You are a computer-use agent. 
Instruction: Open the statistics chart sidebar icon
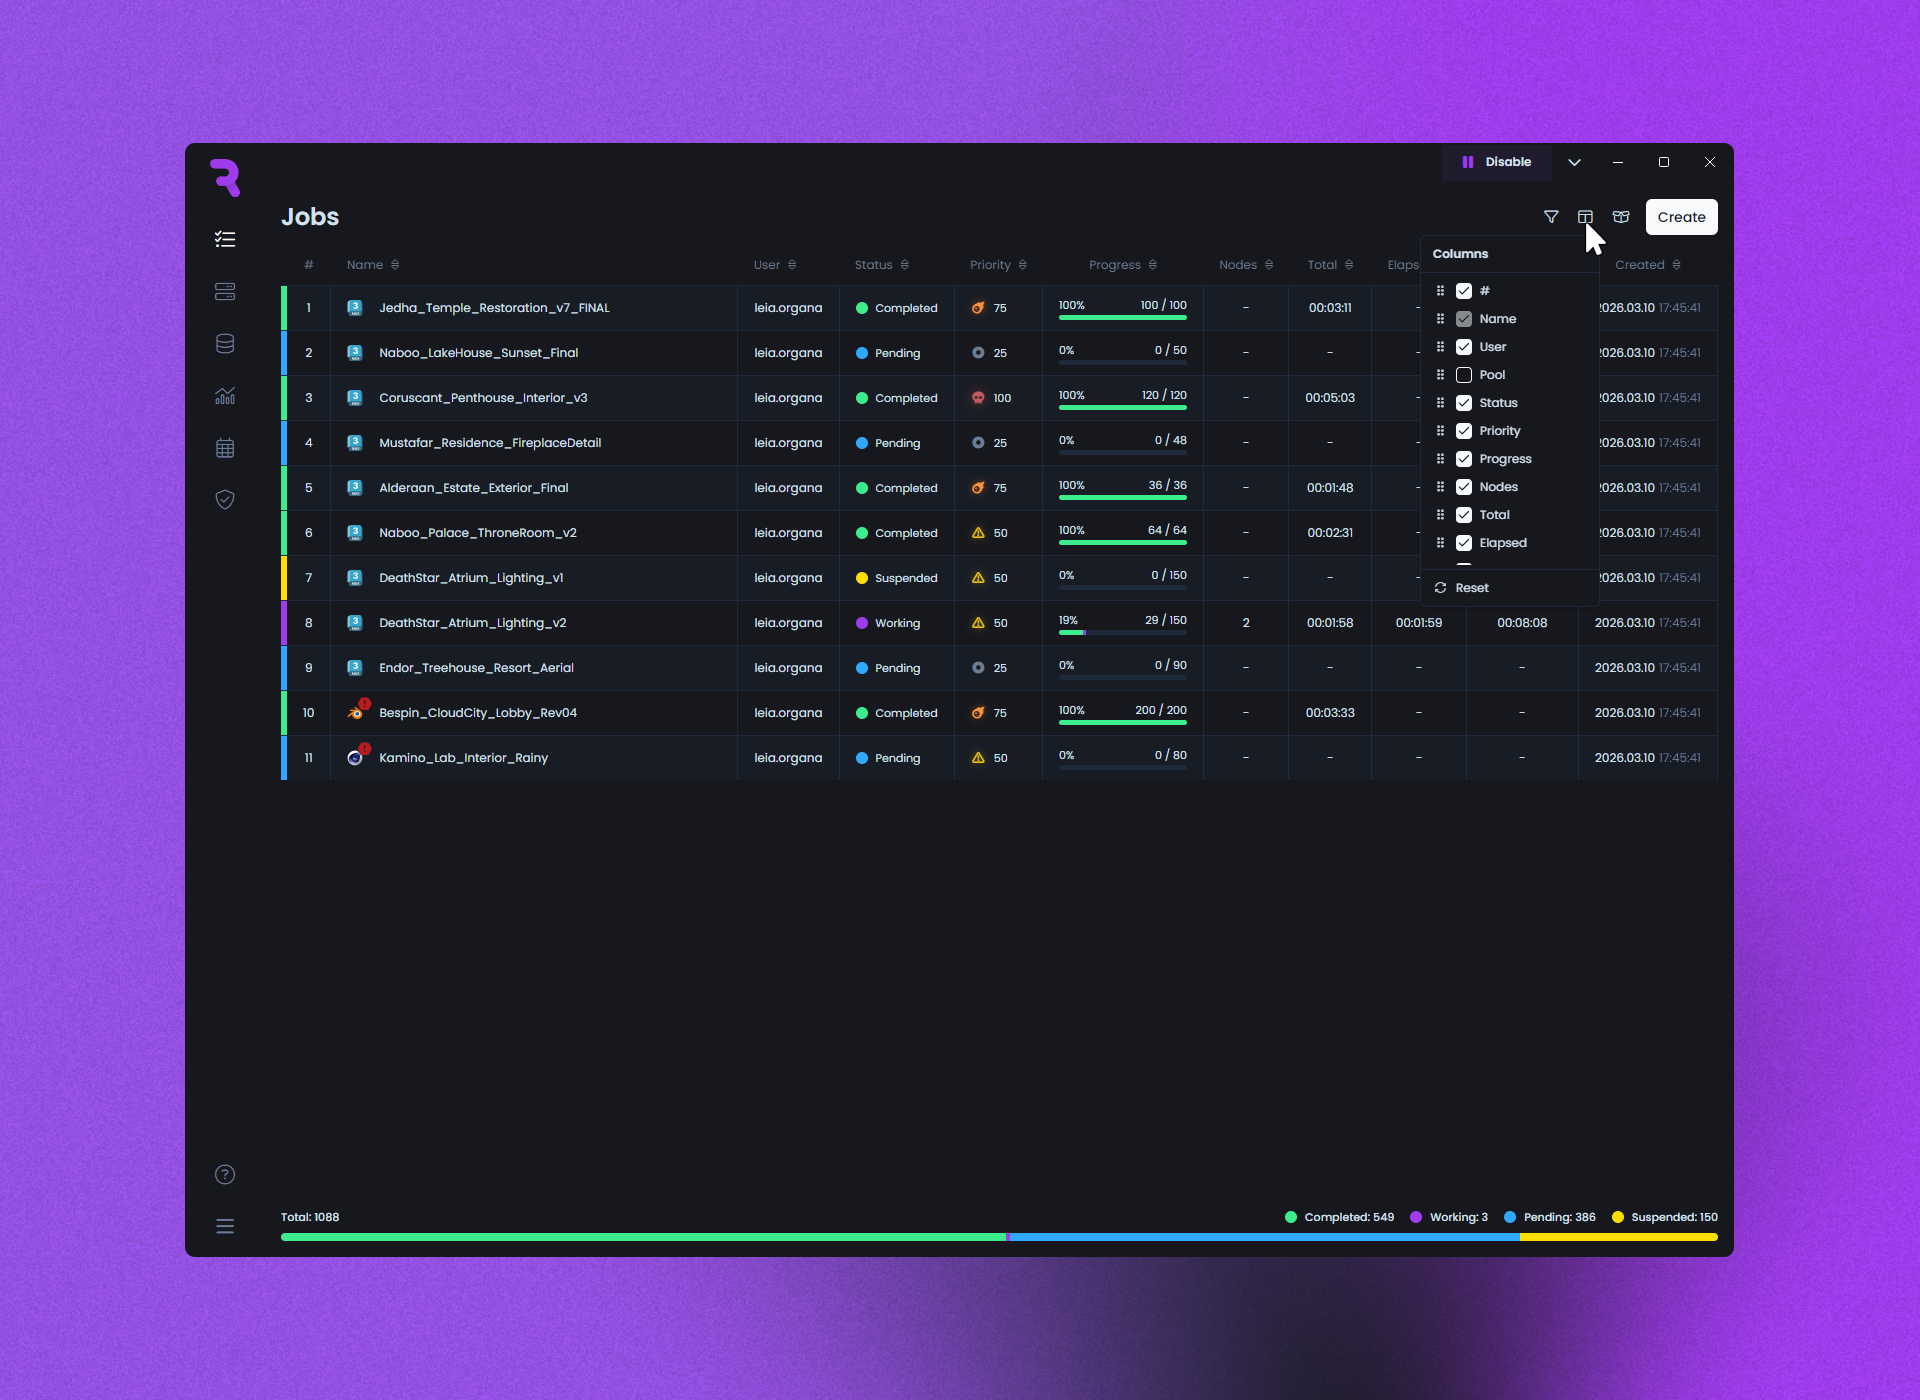tap(225, 396)
